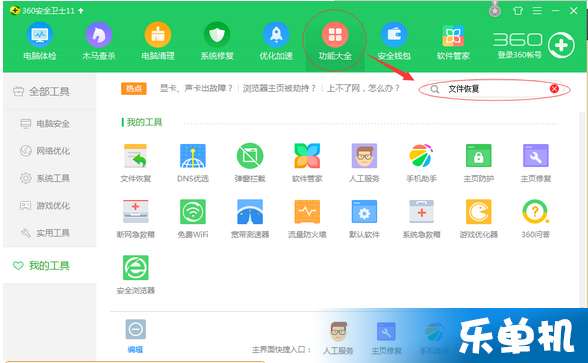Open link 显卡、声卡出故障？

196,88
